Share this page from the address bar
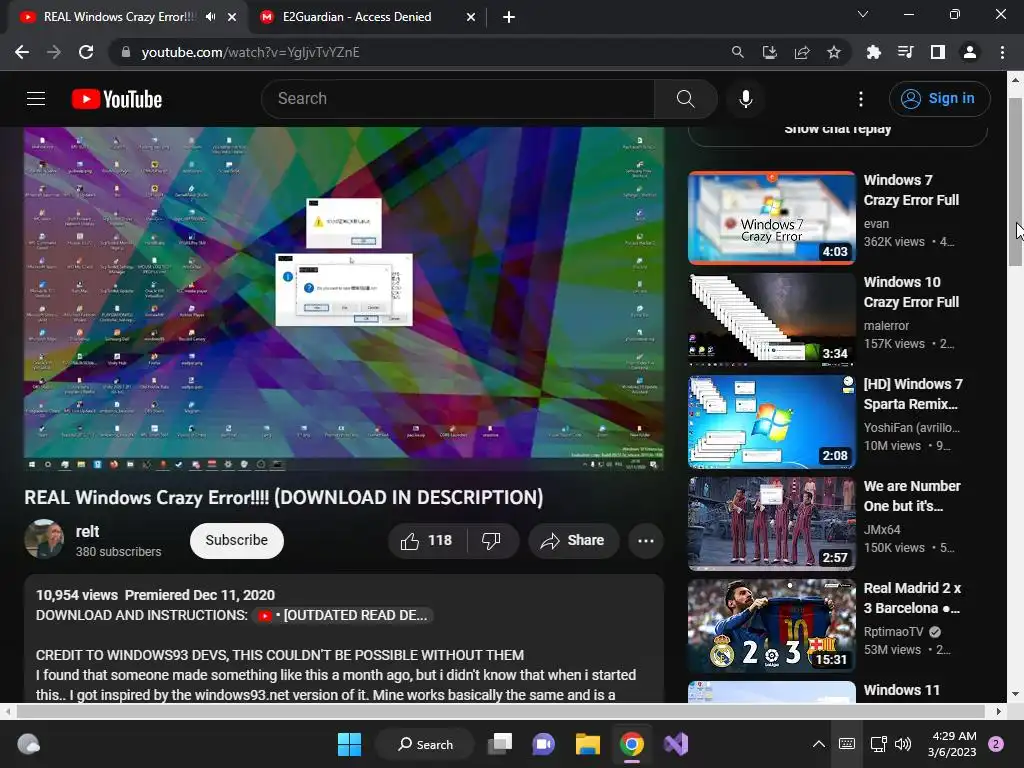Image resolution: width=1024 pixels, height=768 pixels. click(802, 52)
